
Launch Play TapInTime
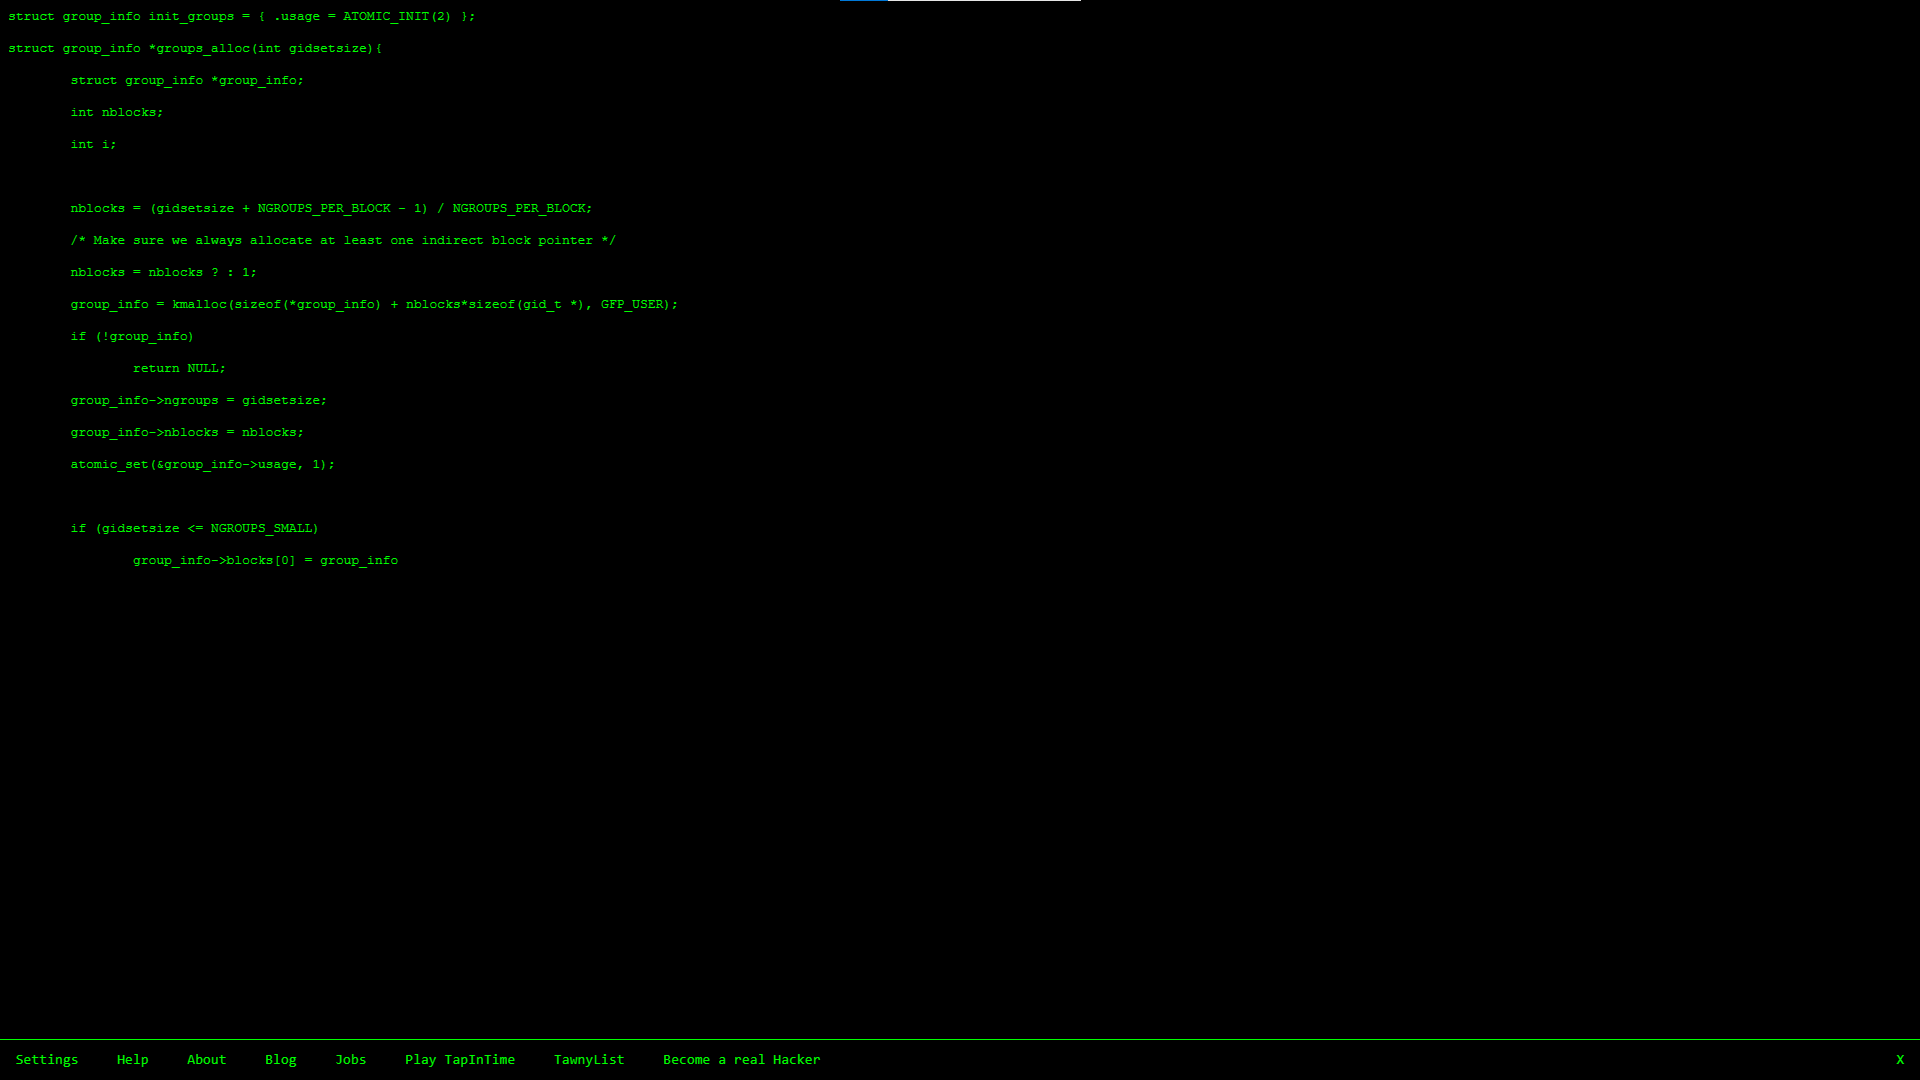point(460,1060)
